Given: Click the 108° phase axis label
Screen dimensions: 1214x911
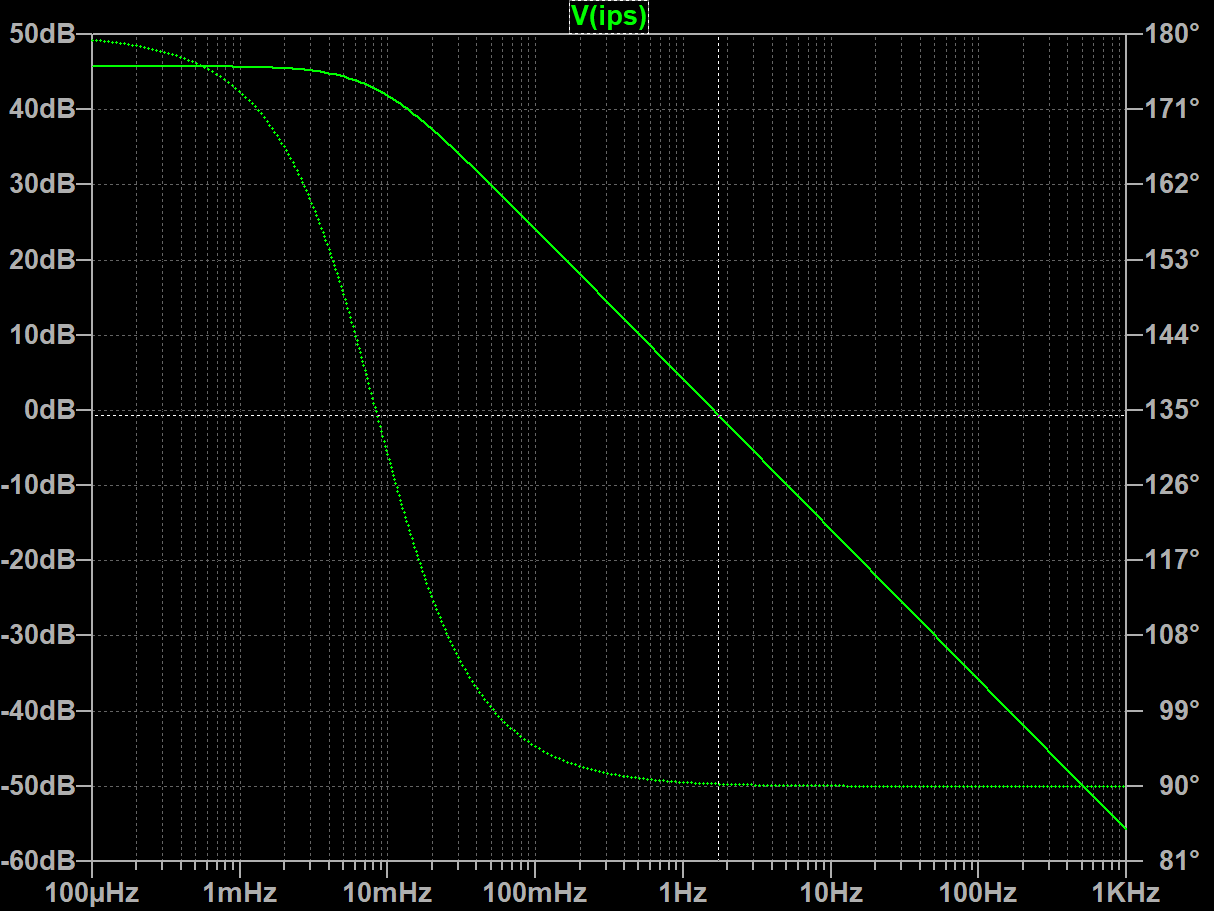Looking at the screenshot, I should pos(1173,635).
